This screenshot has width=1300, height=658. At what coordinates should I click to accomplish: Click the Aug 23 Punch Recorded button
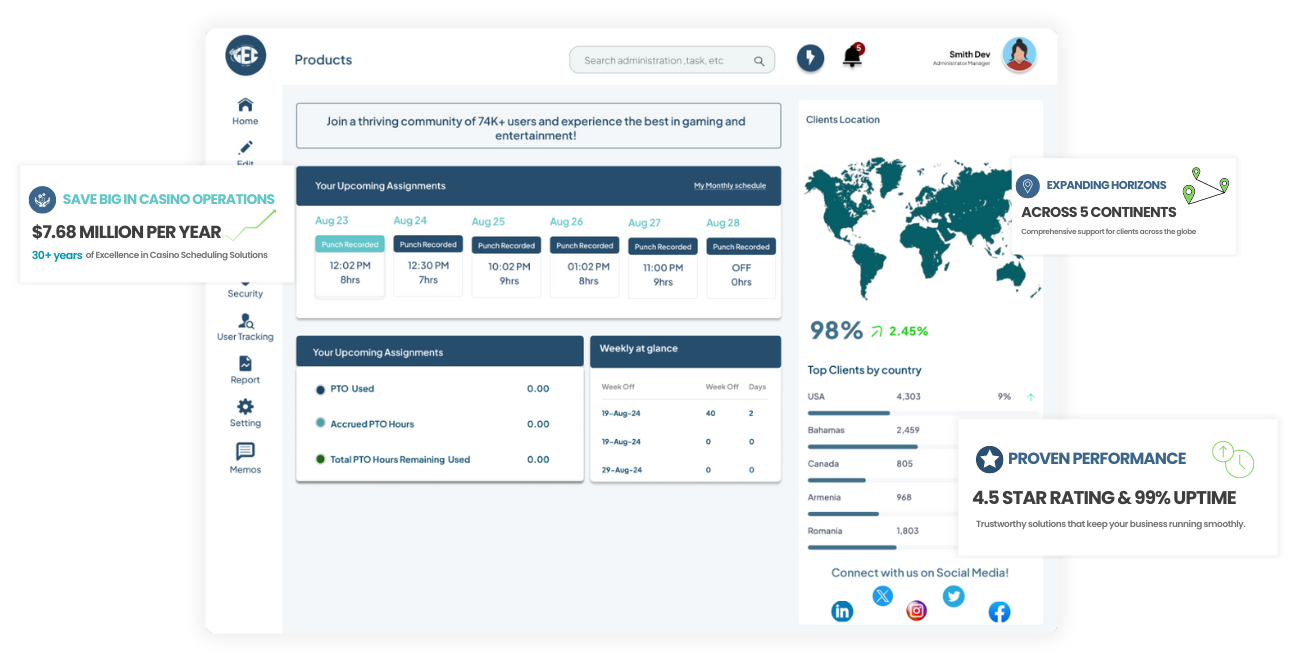(350, 244)
